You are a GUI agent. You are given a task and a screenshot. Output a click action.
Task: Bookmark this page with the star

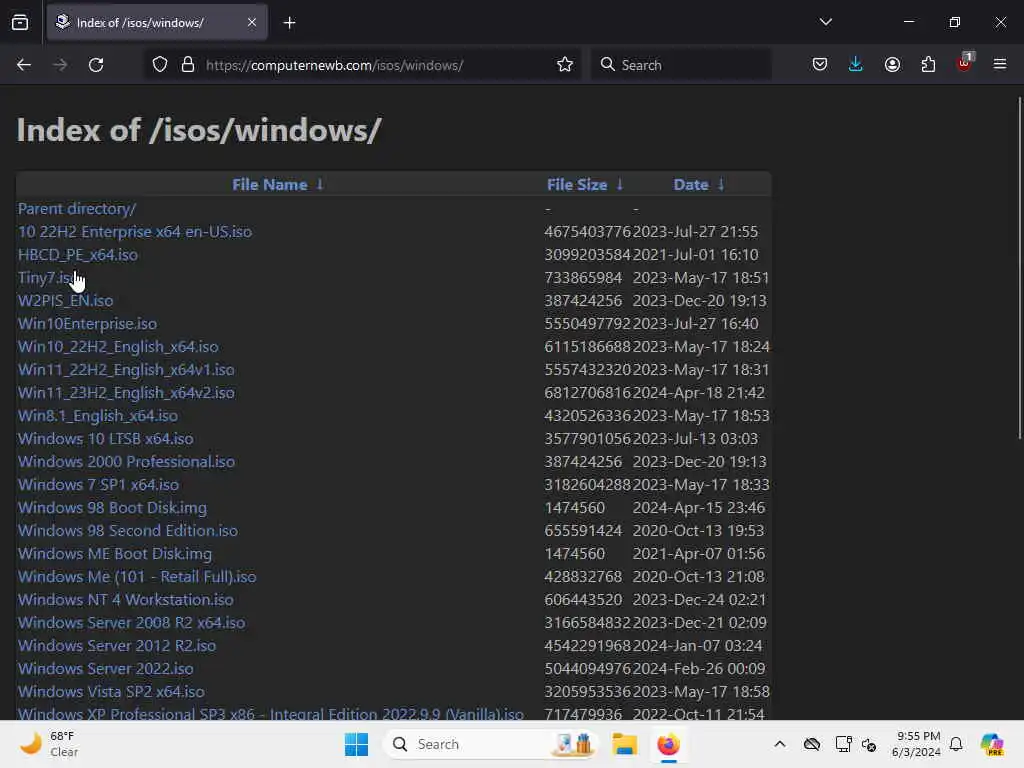tap(565, 65)
